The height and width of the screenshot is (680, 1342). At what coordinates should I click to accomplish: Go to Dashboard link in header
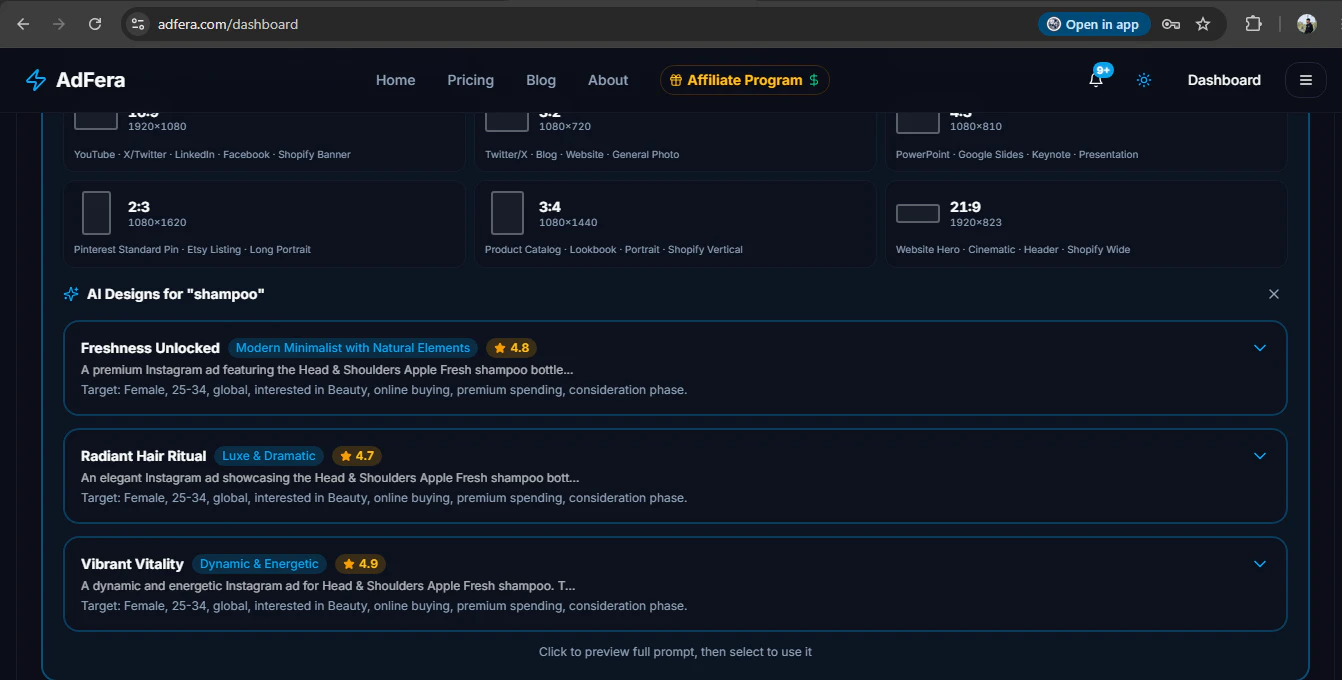pyautogui.click(x=1224, y=80)
